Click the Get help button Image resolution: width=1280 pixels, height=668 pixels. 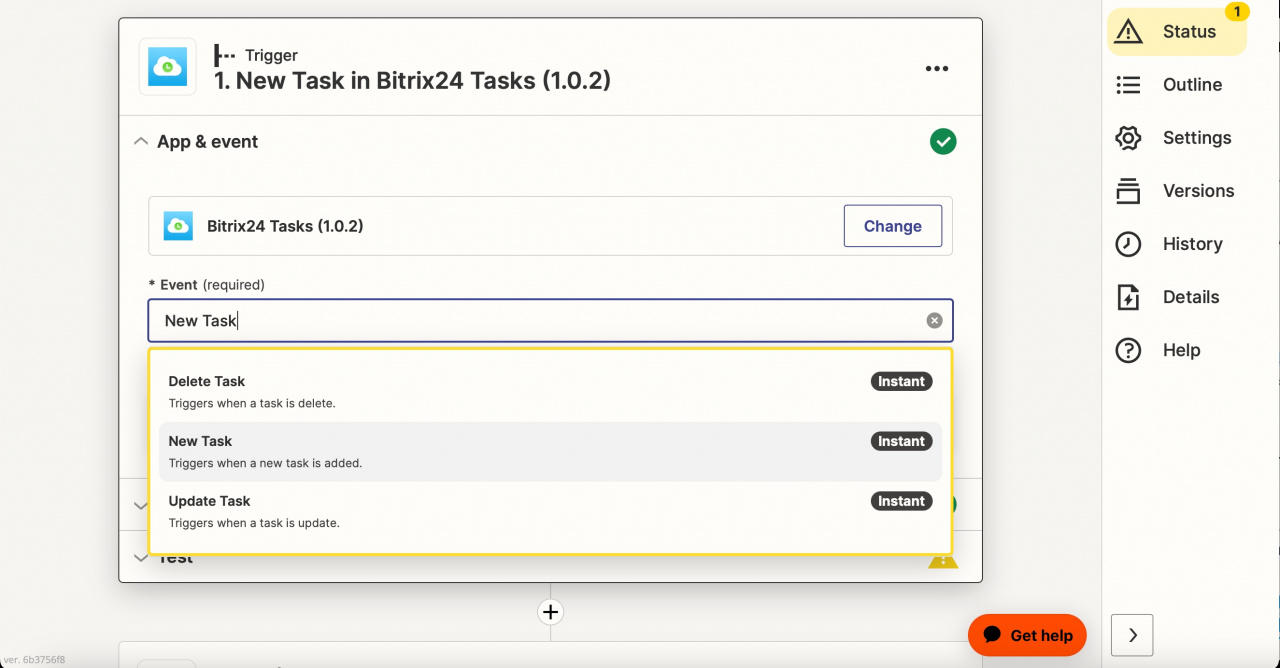(x=1027, y=635)
